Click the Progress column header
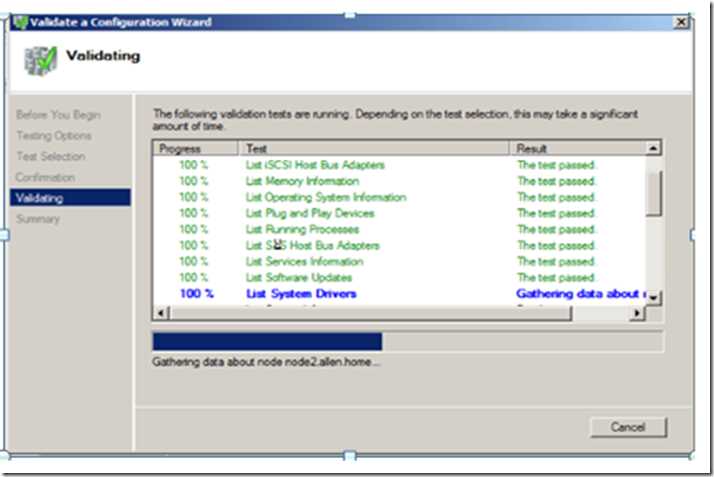Screen dimensions: 714x477 pos(195,148)
